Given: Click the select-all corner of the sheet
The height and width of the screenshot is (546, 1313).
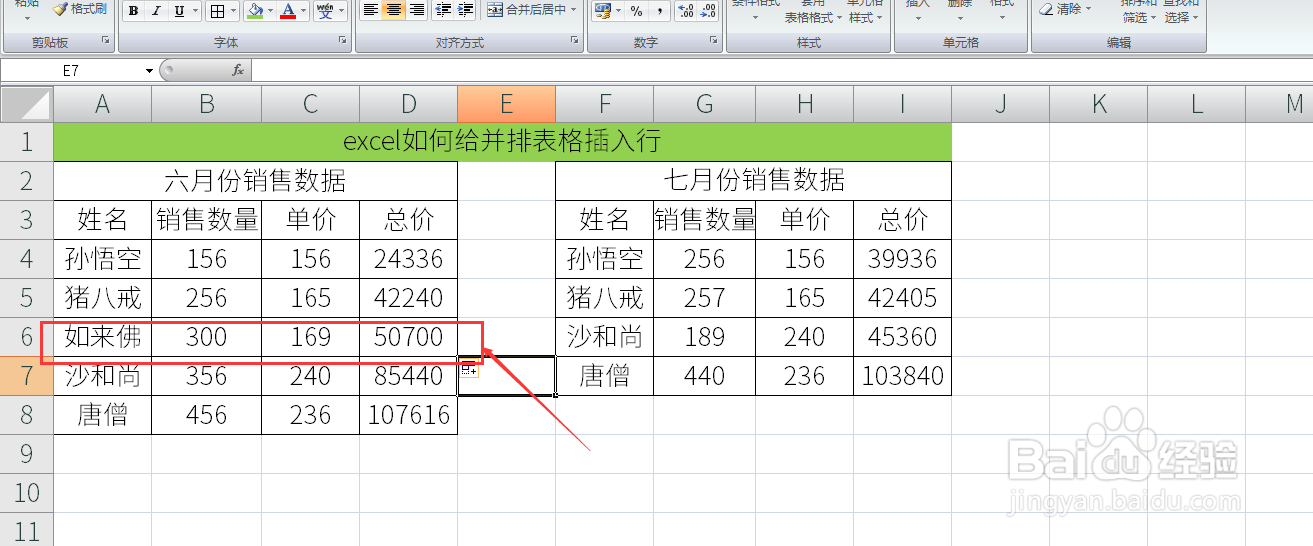Looking at the screenshot, I should tap(26, 103).
